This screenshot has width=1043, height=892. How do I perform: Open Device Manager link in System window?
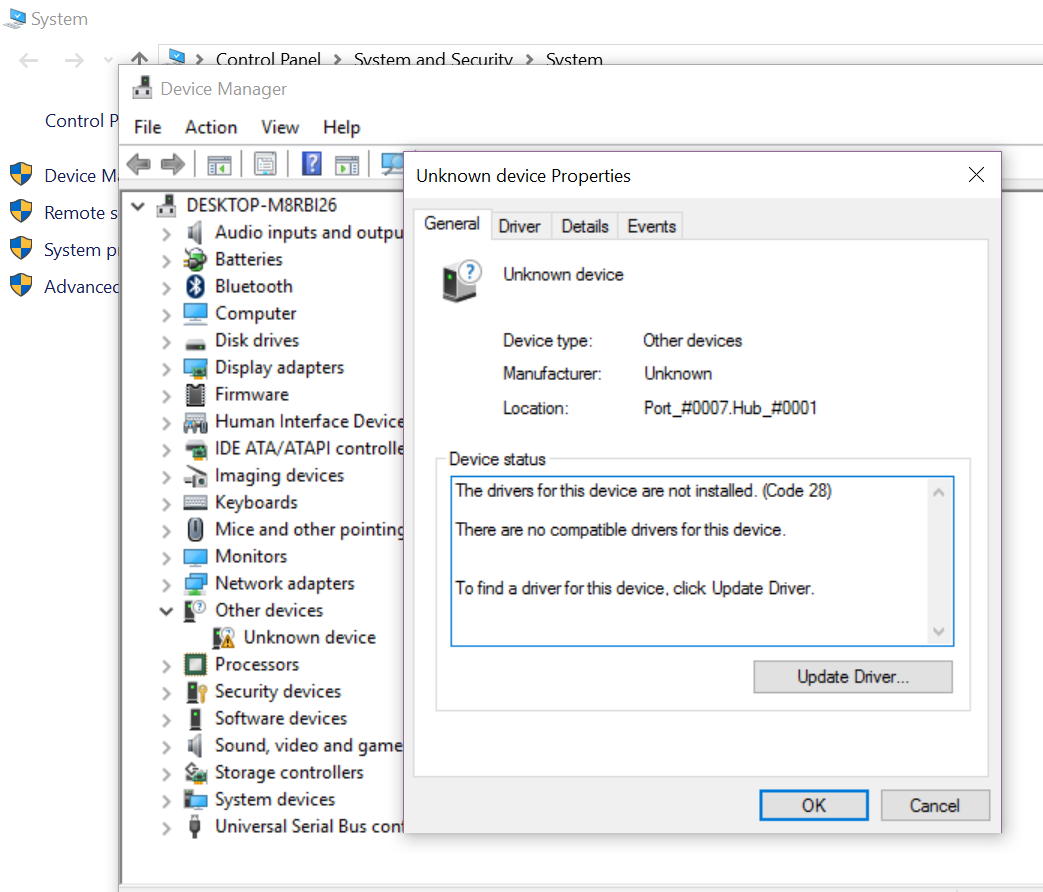(80, 176)
